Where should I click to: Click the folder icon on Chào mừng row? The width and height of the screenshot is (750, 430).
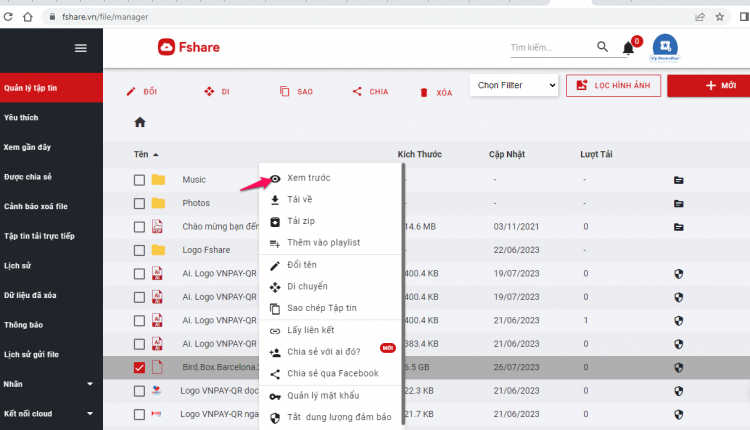(678, 227)
